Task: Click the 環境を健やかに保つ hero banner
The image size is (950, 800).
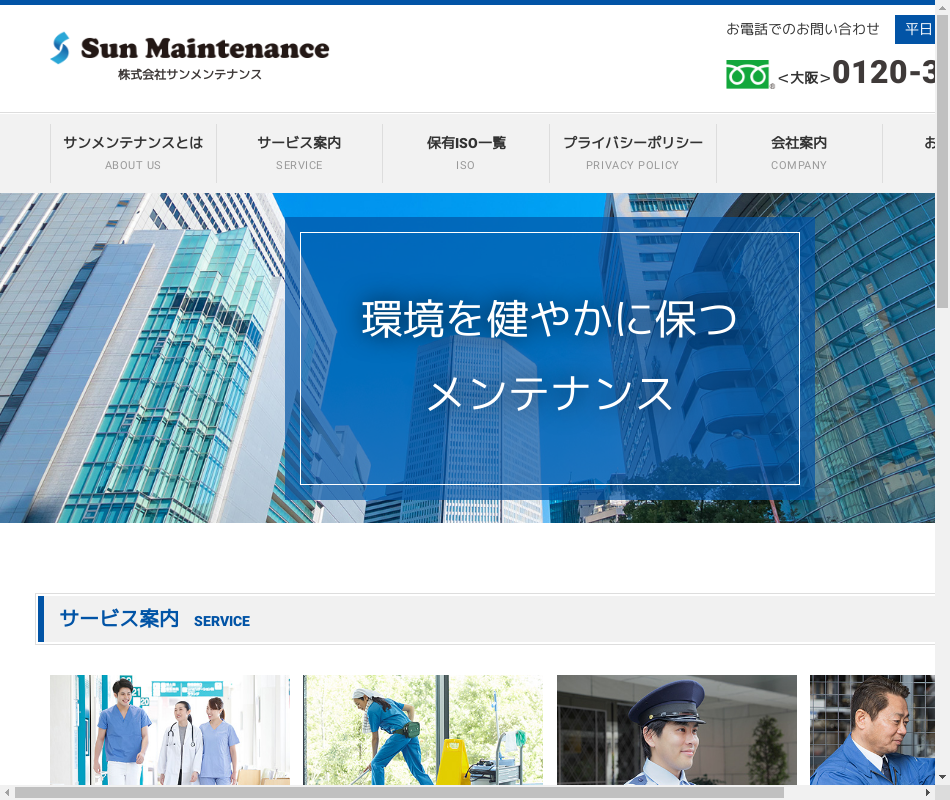Action: click(x=549, y=357)
